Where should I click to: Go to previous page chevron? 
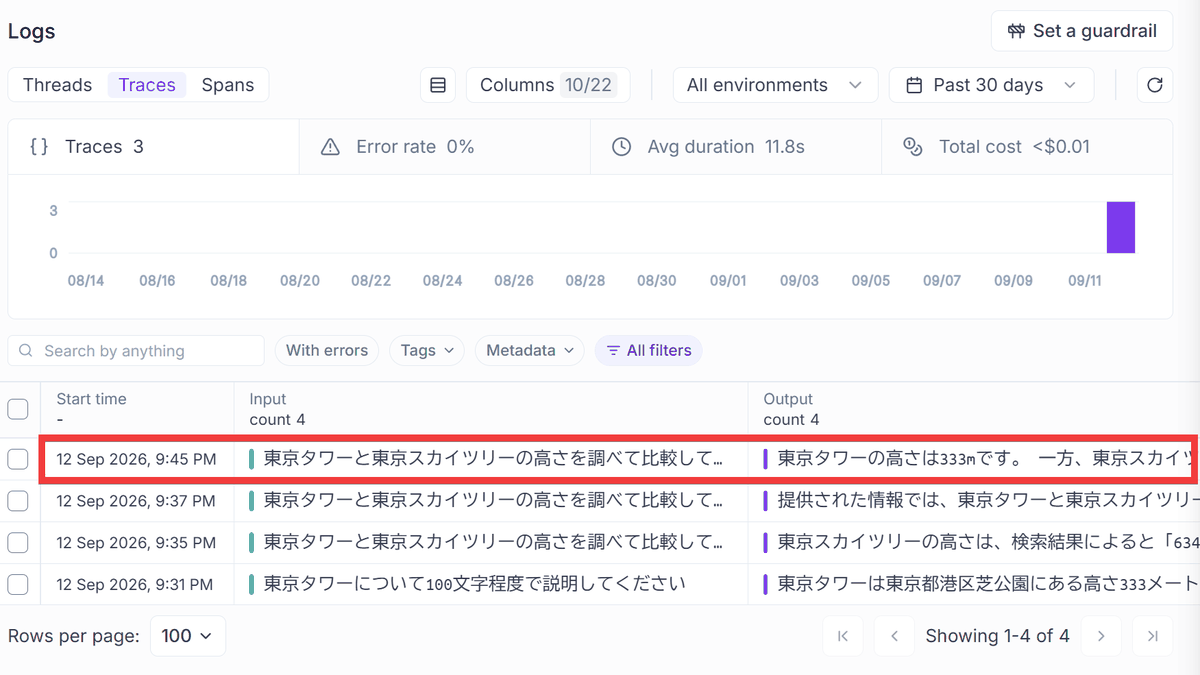click(x=895, y=636)
